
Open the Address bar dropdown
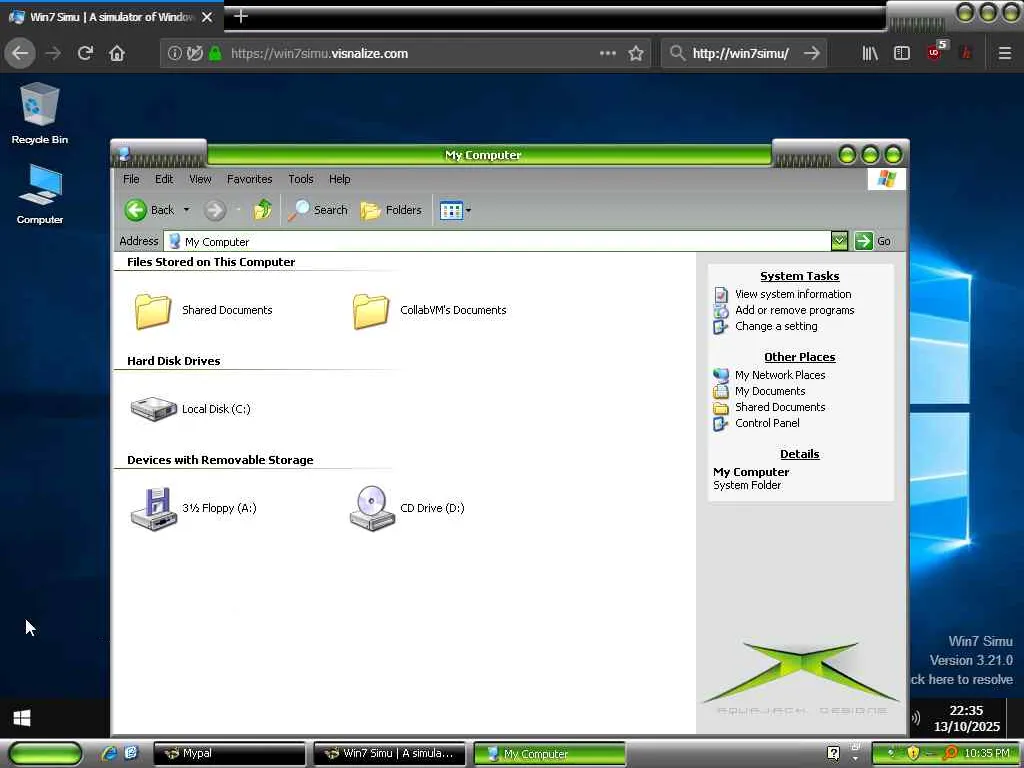pyautogui.click(x=839, y=241)
